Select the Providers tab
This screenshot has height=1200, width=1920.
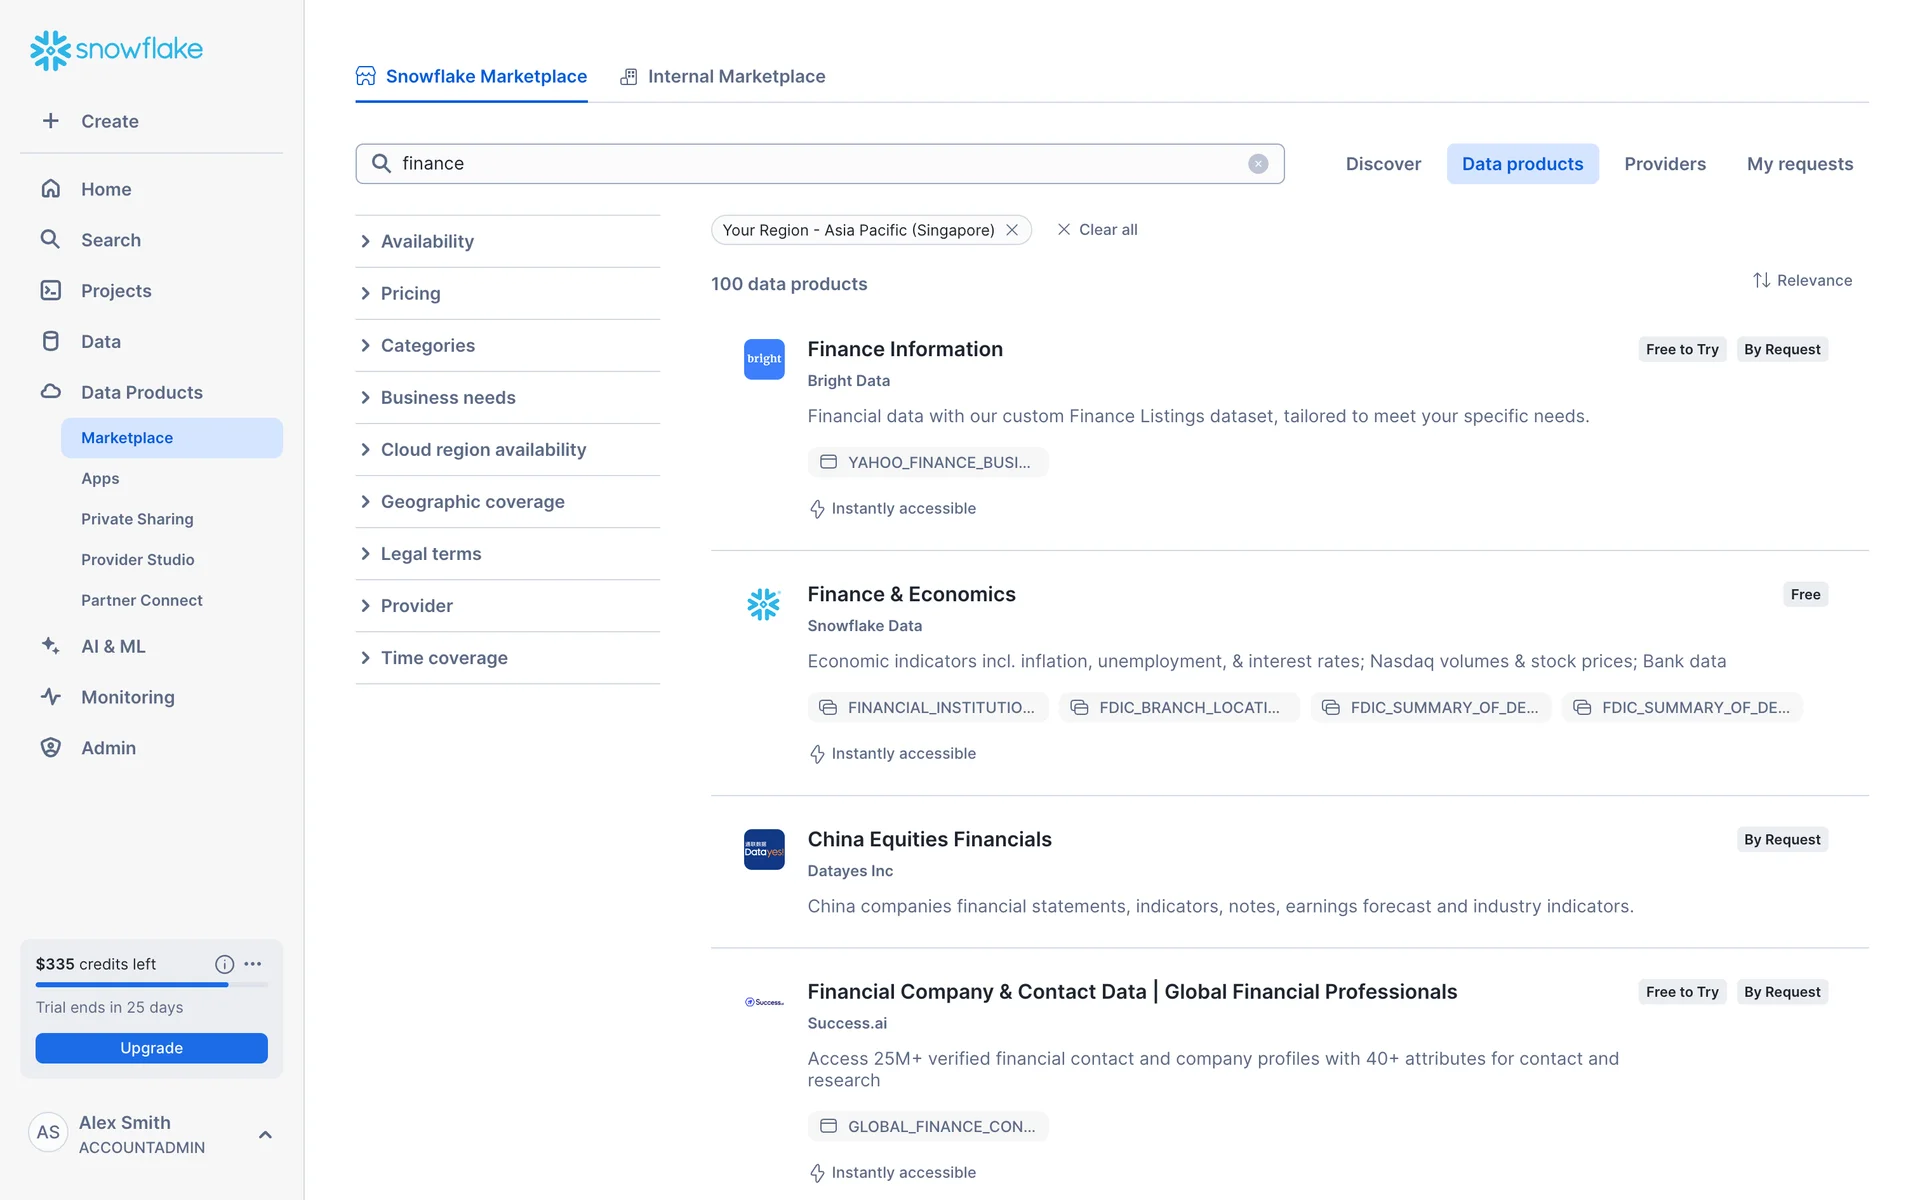pos(1664,164)
